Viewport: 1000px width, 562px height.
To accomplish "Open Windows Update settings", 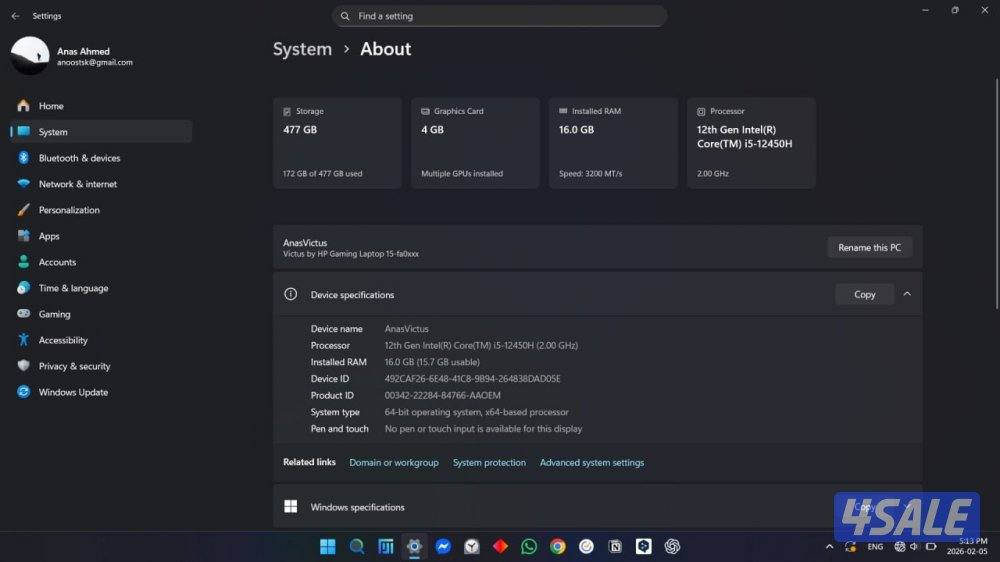I will [102, 392].
